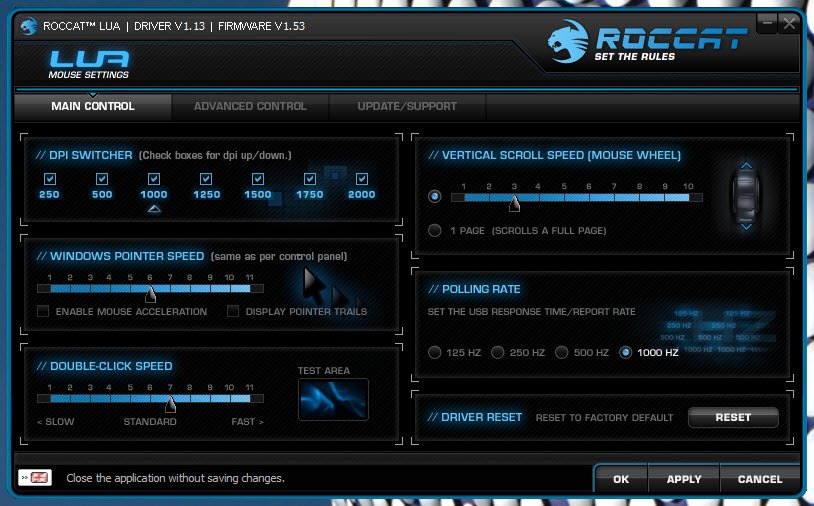Enable display pointer trails checkbox
The image size is (814, 506).
(x=233, y=311)
